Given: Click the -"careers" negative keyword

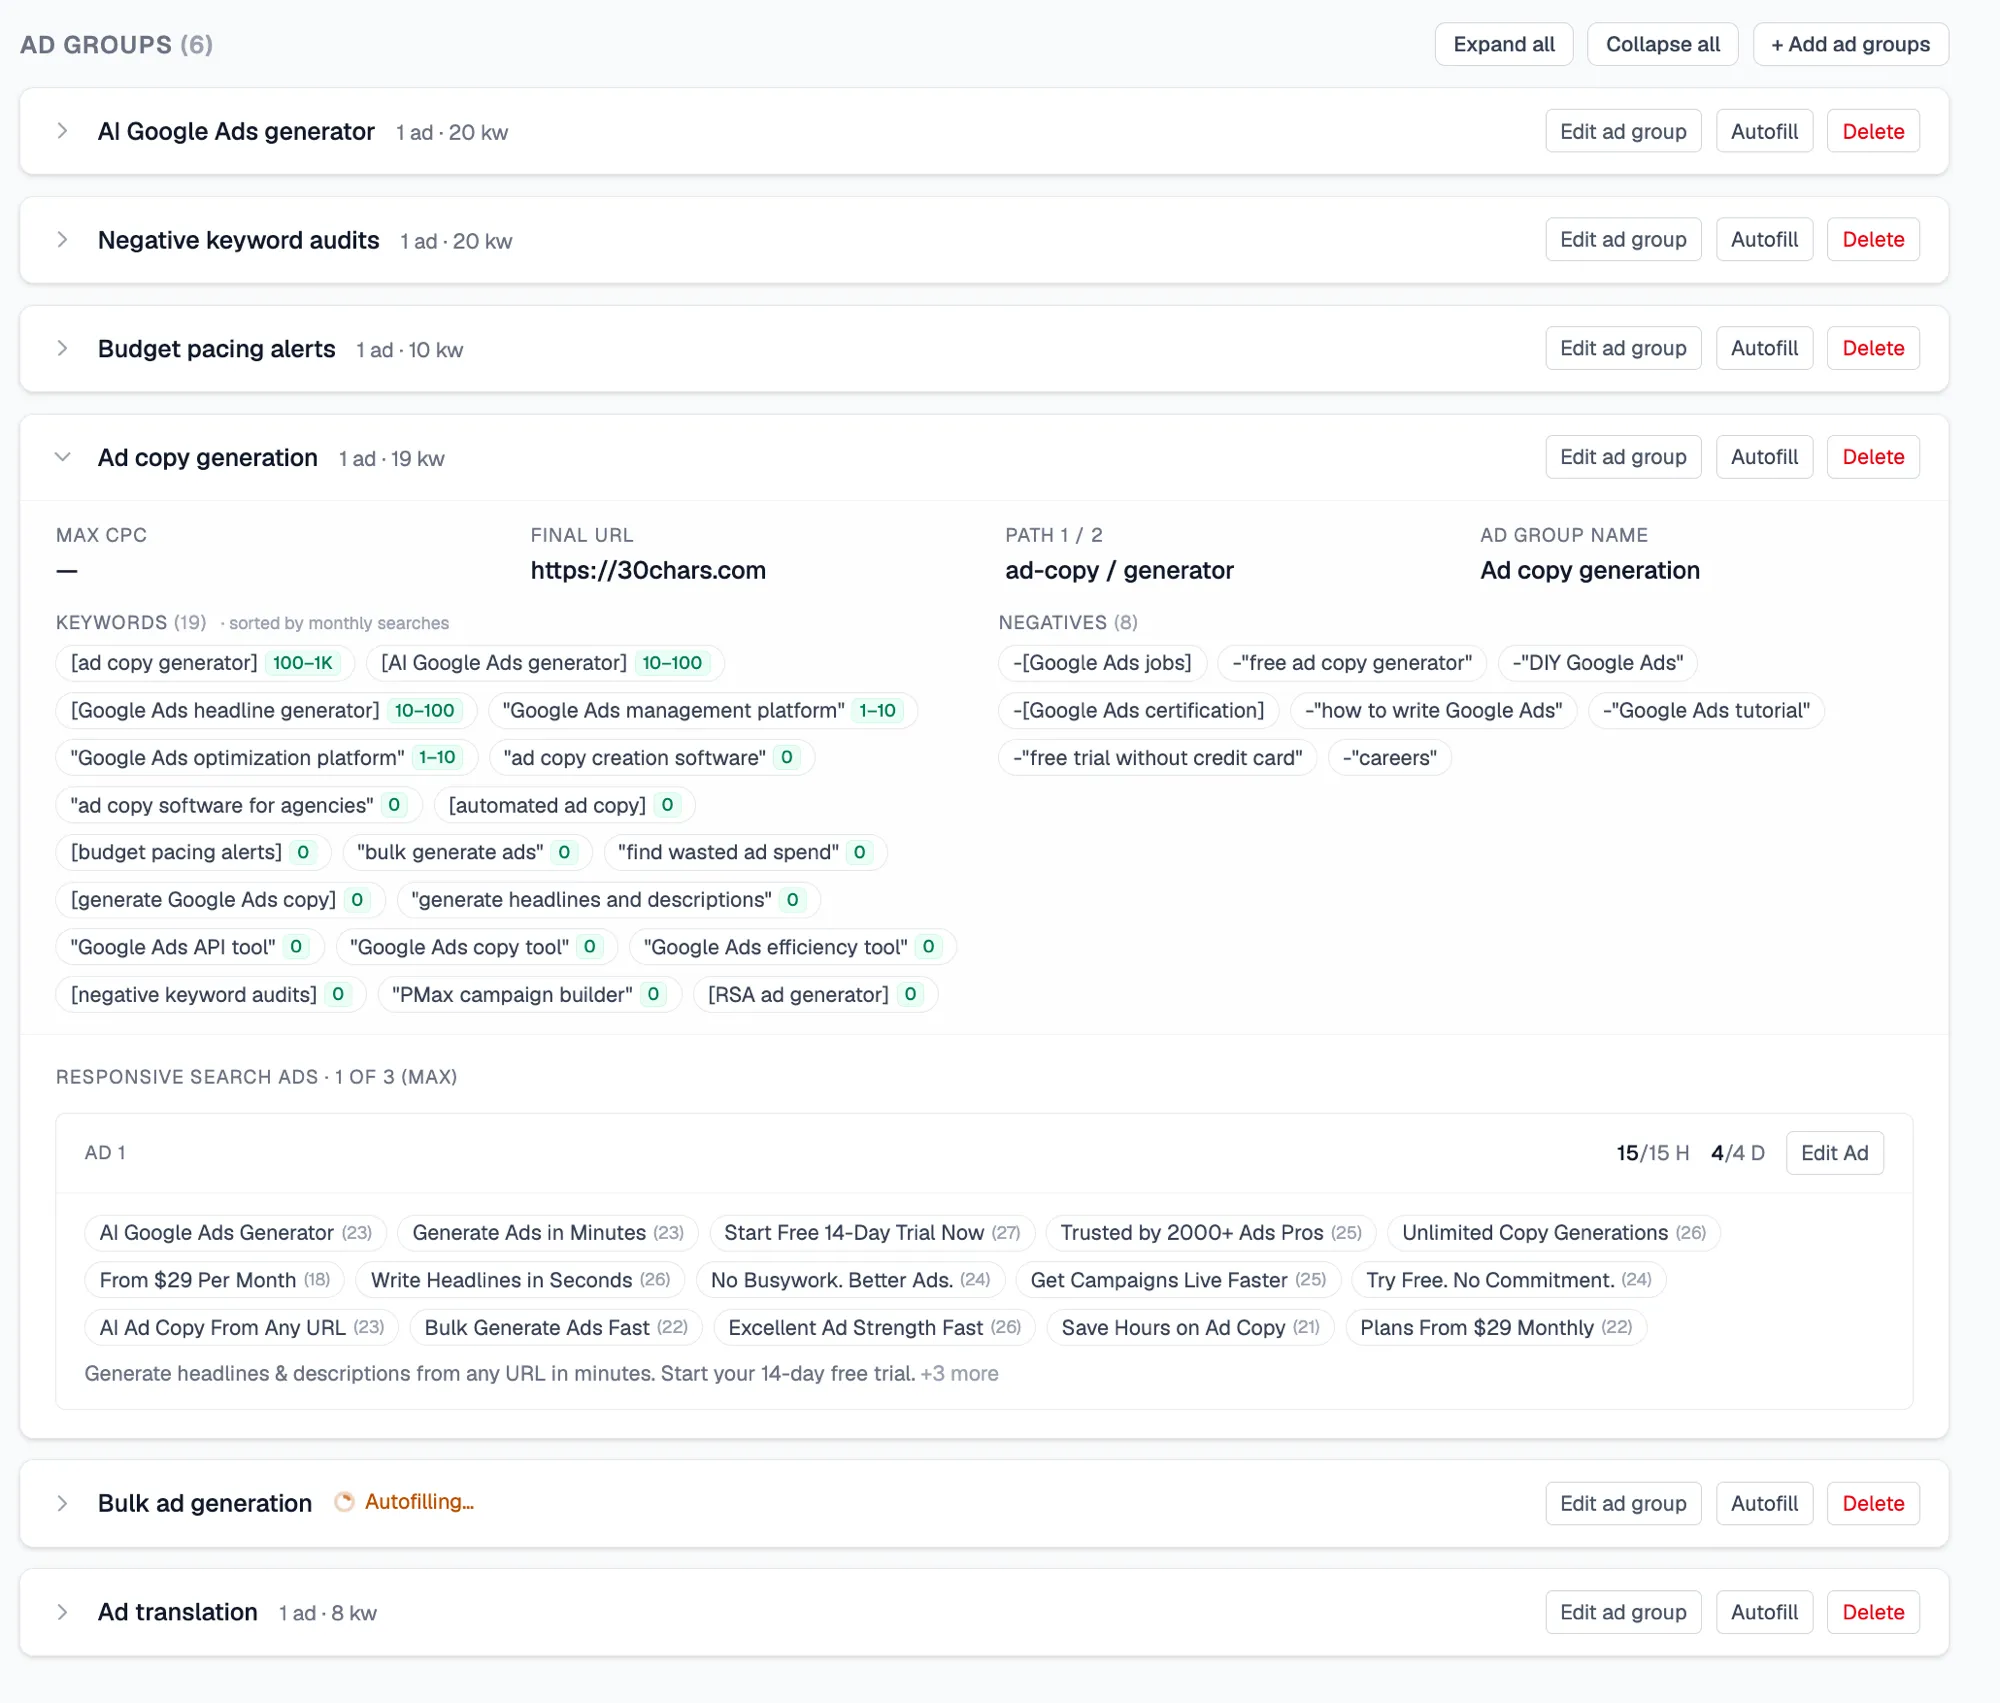Looking at the screenshot, I should coord(1389,757).
